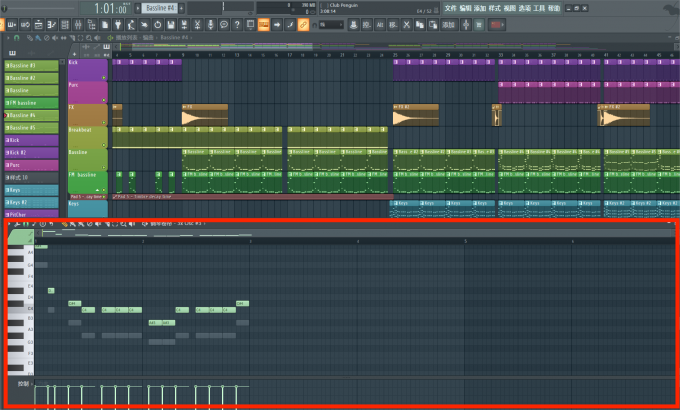This screenshot has height=410, width=680.
Task: Click the 控制 velocity lane label
Action: point(23,384)
